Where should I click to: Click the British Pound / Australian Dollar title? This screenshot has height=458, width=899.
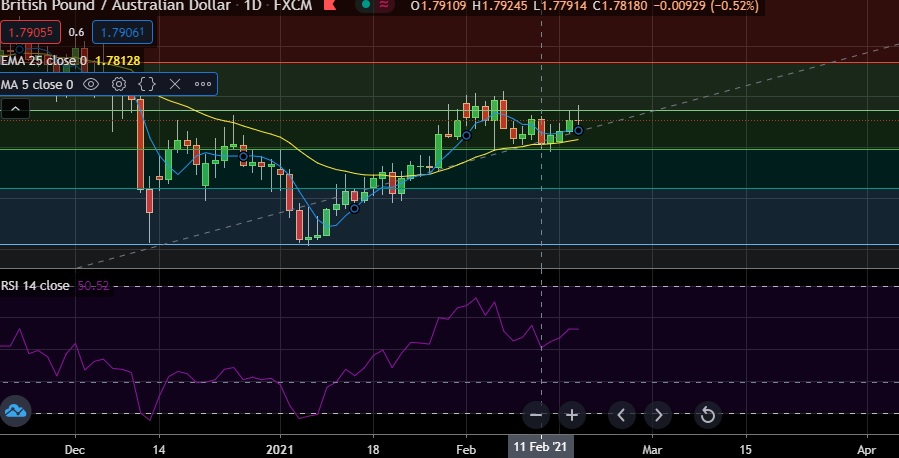115,6
